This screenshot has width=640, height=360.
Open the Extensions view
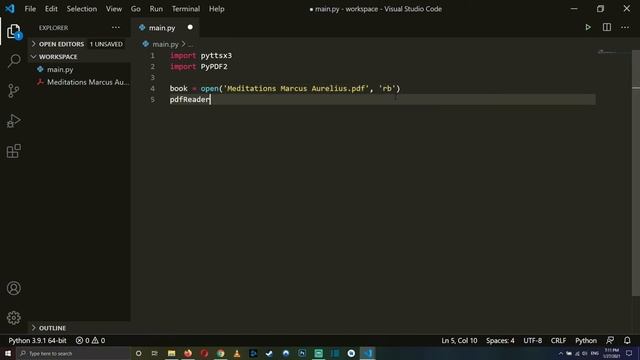(x=13, y=151)
